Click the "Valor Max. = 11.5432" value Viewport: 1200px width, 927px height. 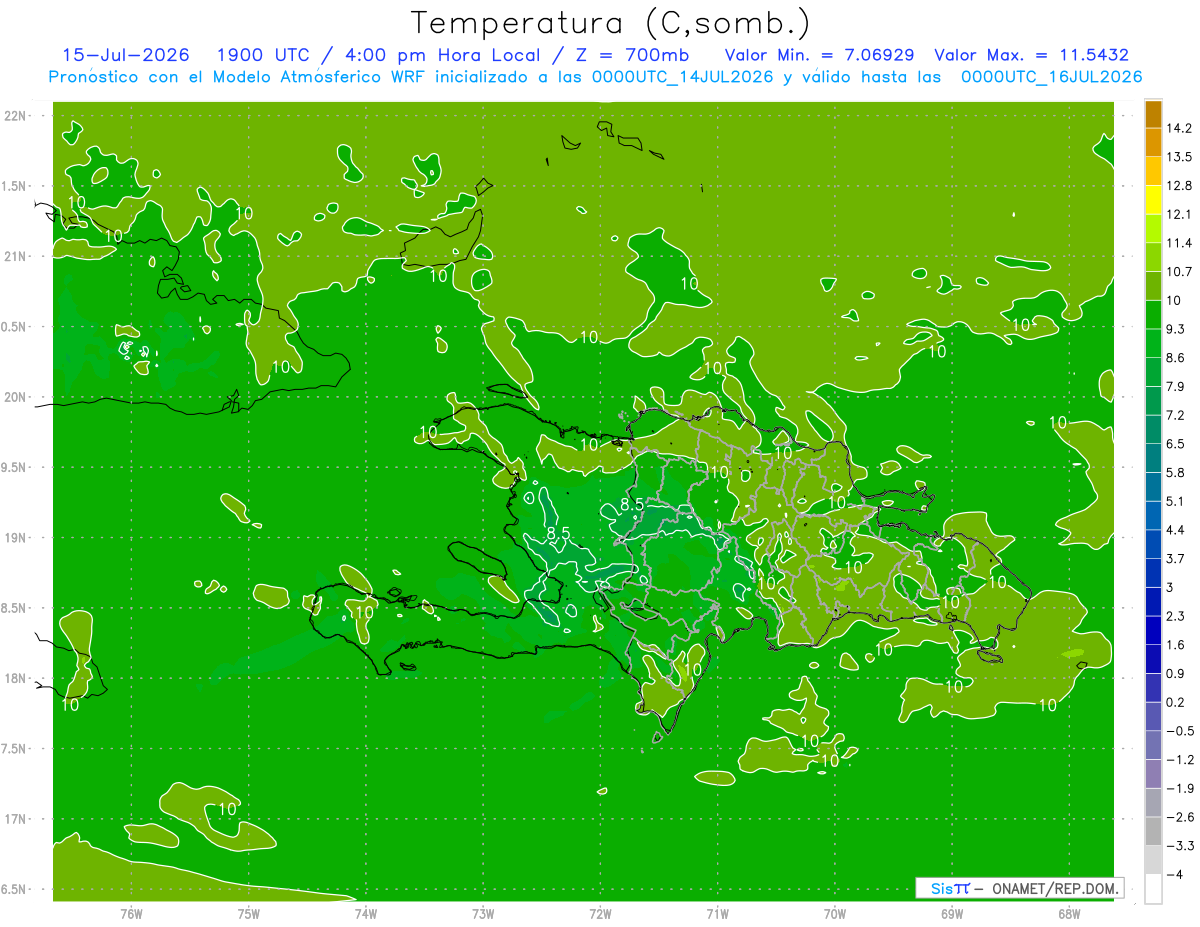[x=1031, y=55]
